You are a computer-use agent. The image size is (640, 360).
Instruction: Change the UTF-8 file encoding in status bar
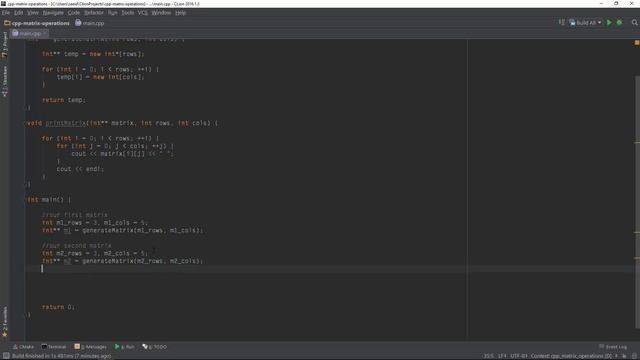pos(518,356)
